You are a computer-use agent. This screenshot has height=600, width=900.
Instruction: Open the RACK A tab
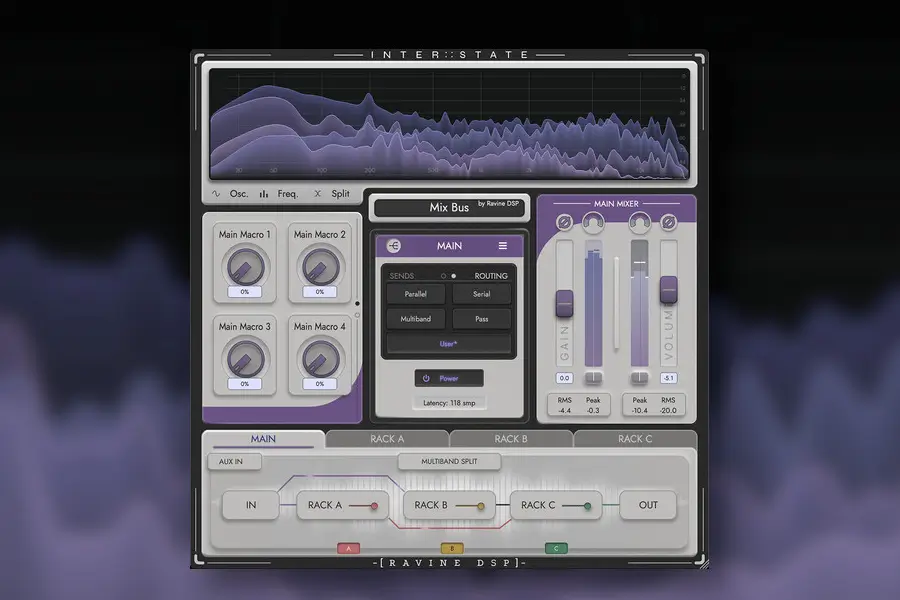387,439
